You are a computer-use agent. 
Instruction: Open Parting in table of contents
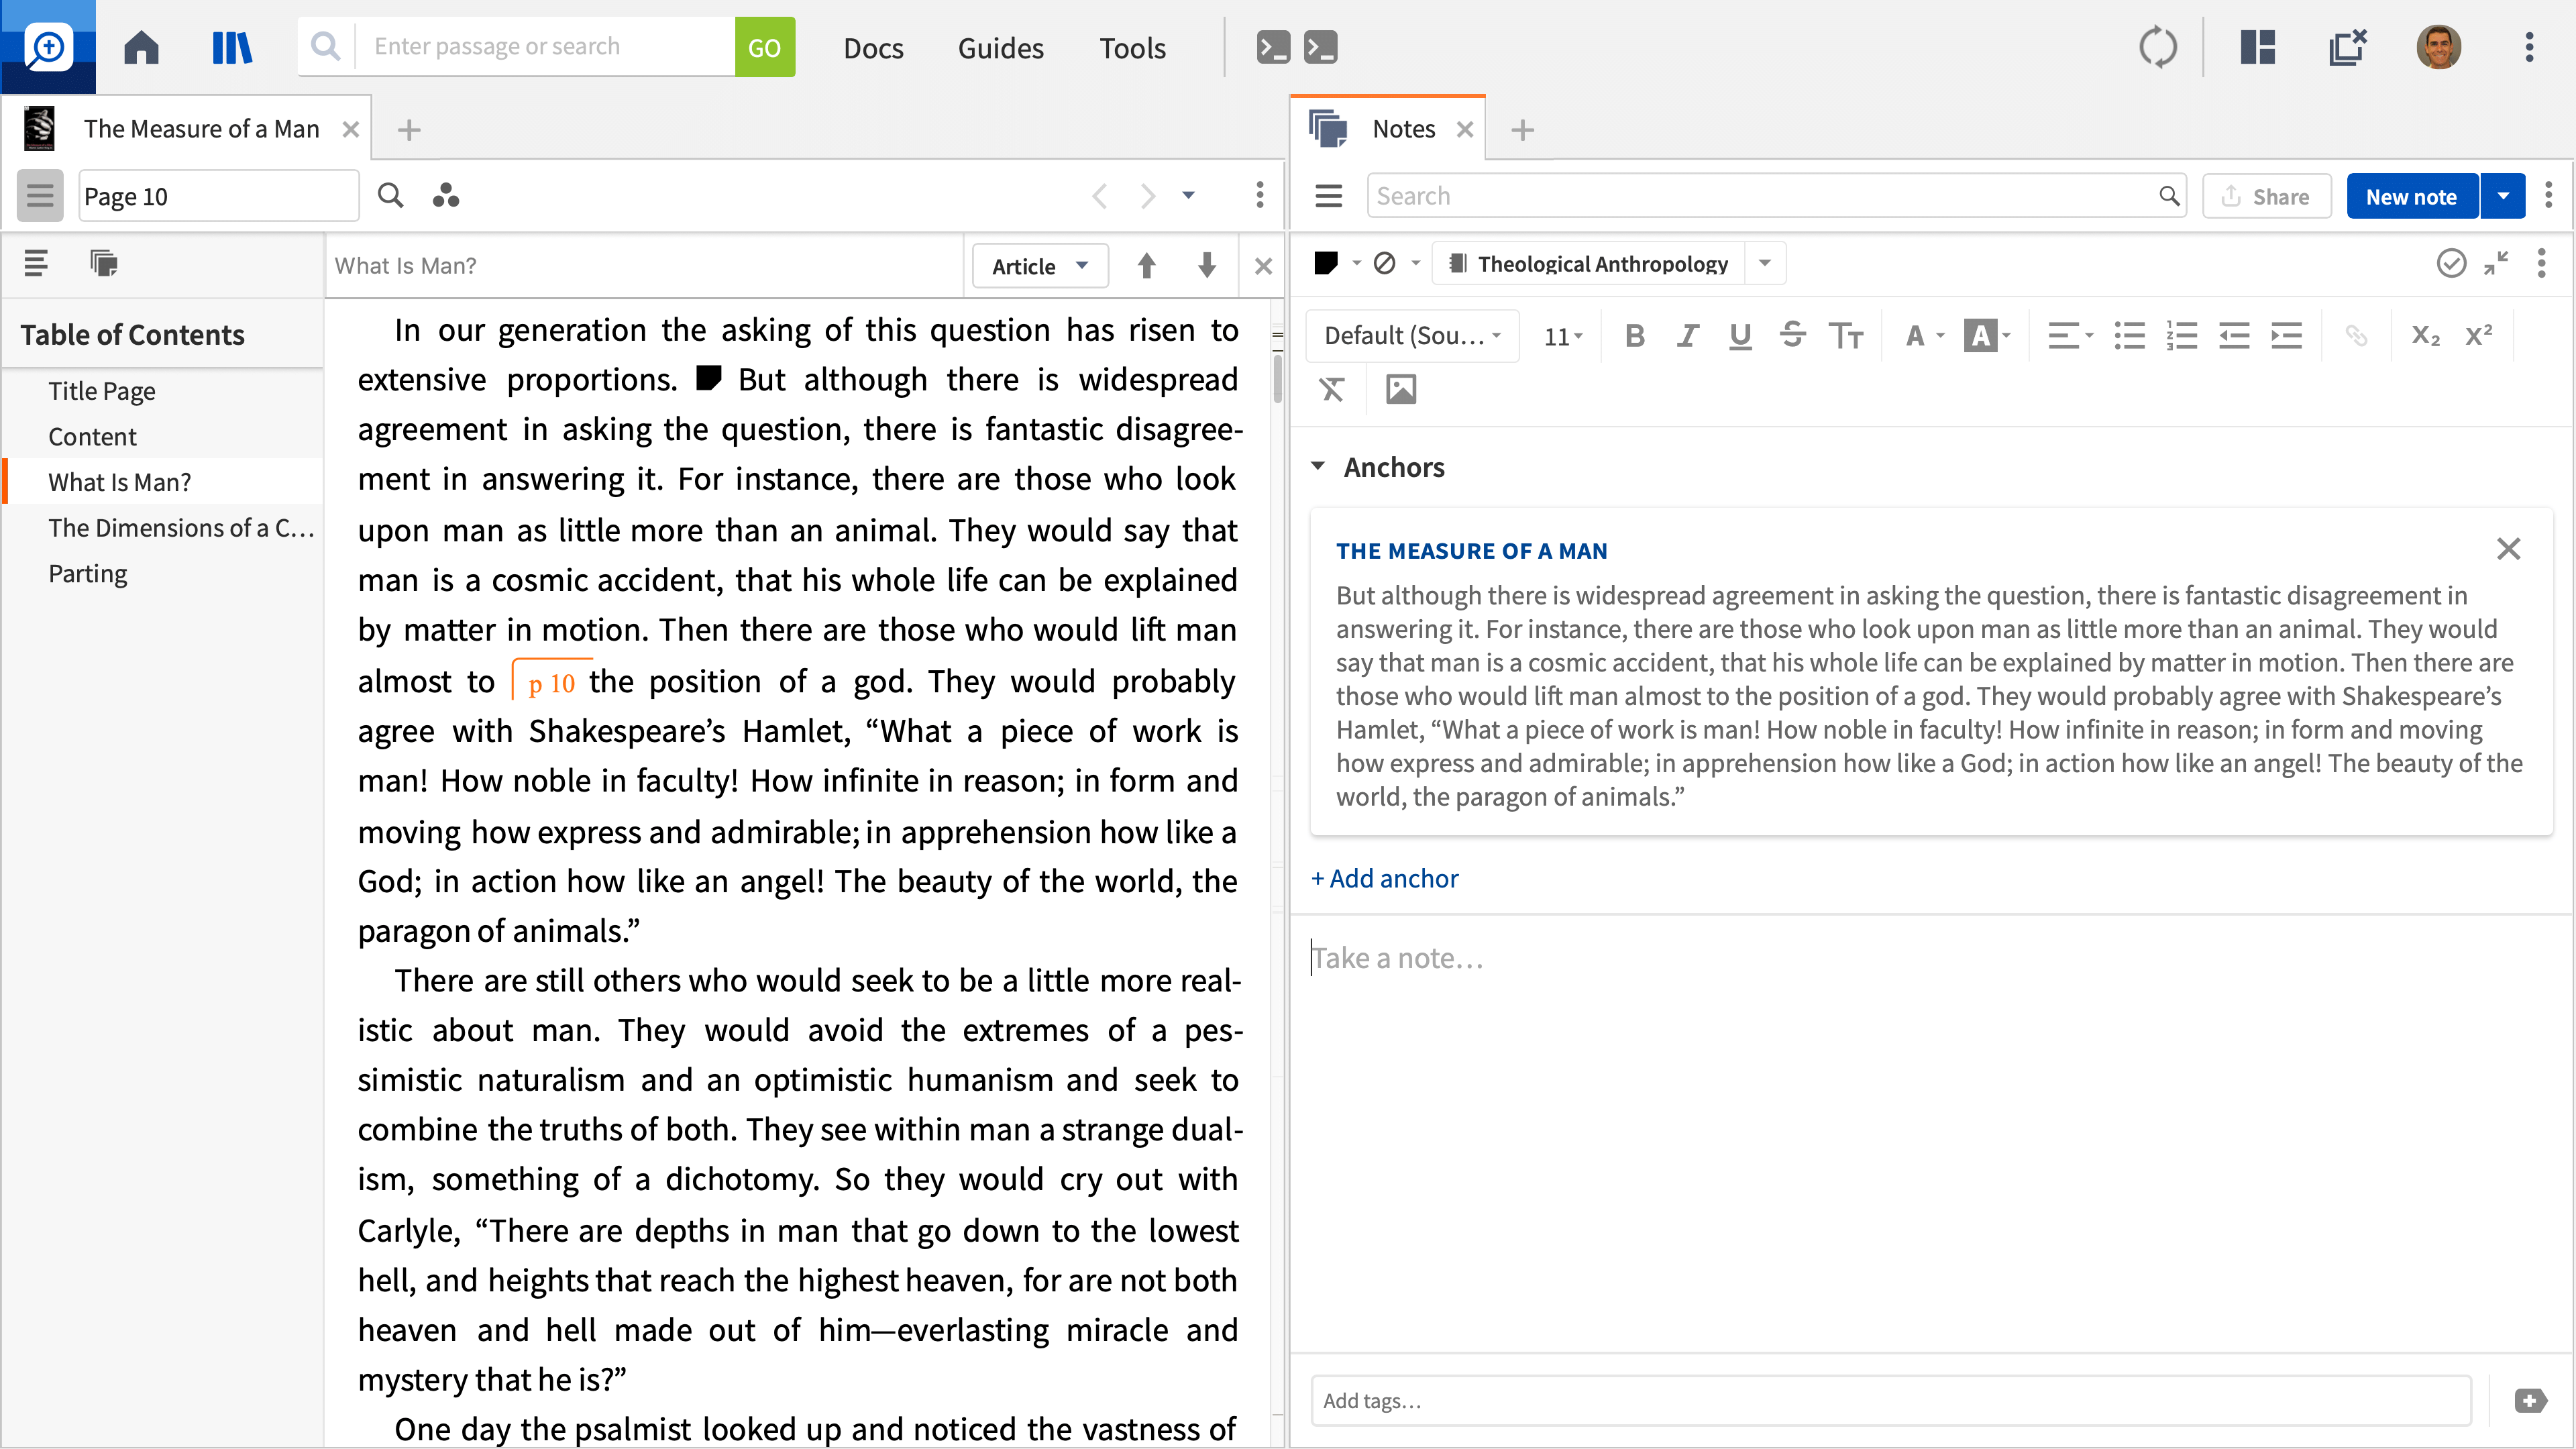pos(88,573)
